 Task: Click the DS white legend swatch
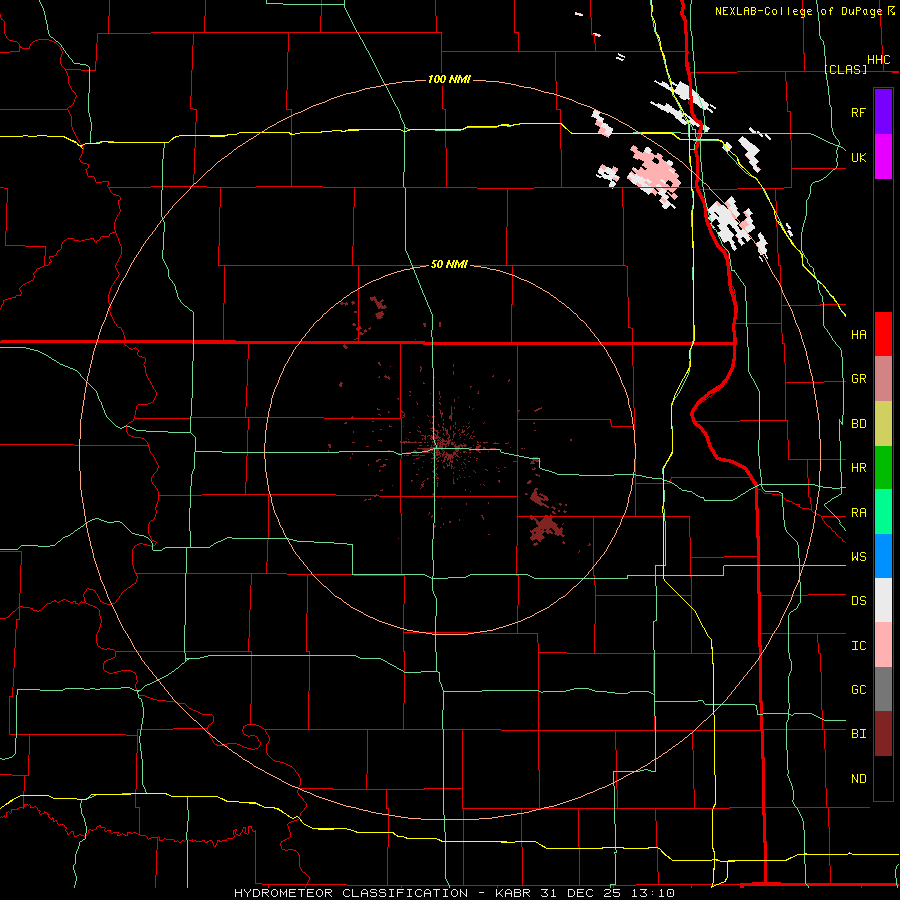[x=883, y=600]
